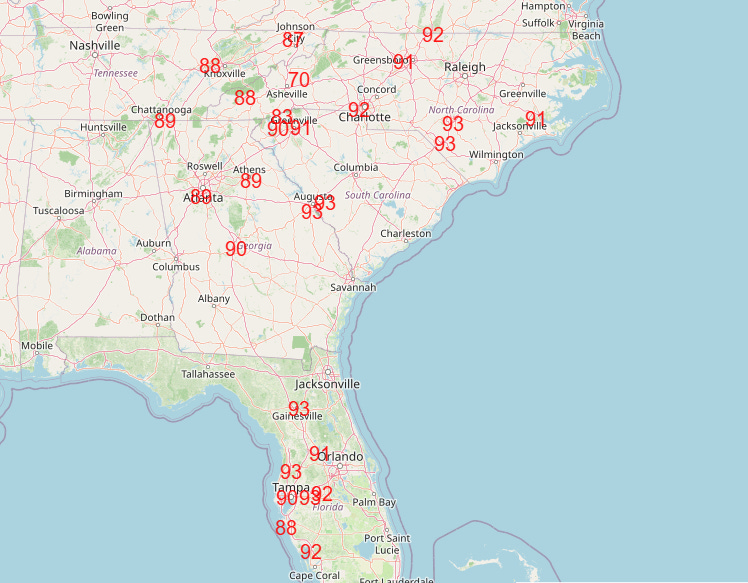
Task: Select the Huntsville city label
Action: pyautogui.click(x=103, y=127)
